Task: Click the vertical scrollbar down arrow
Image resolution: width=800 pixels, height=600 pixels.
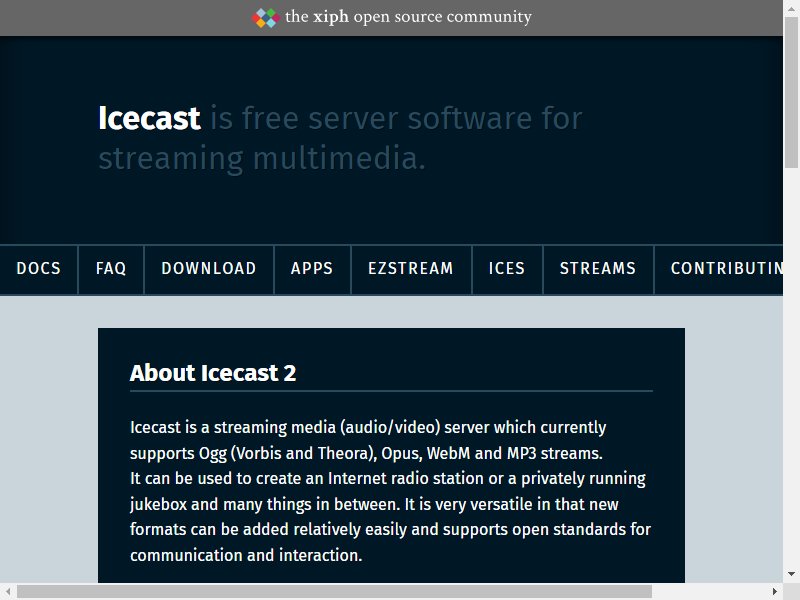Action: [791, 574]
